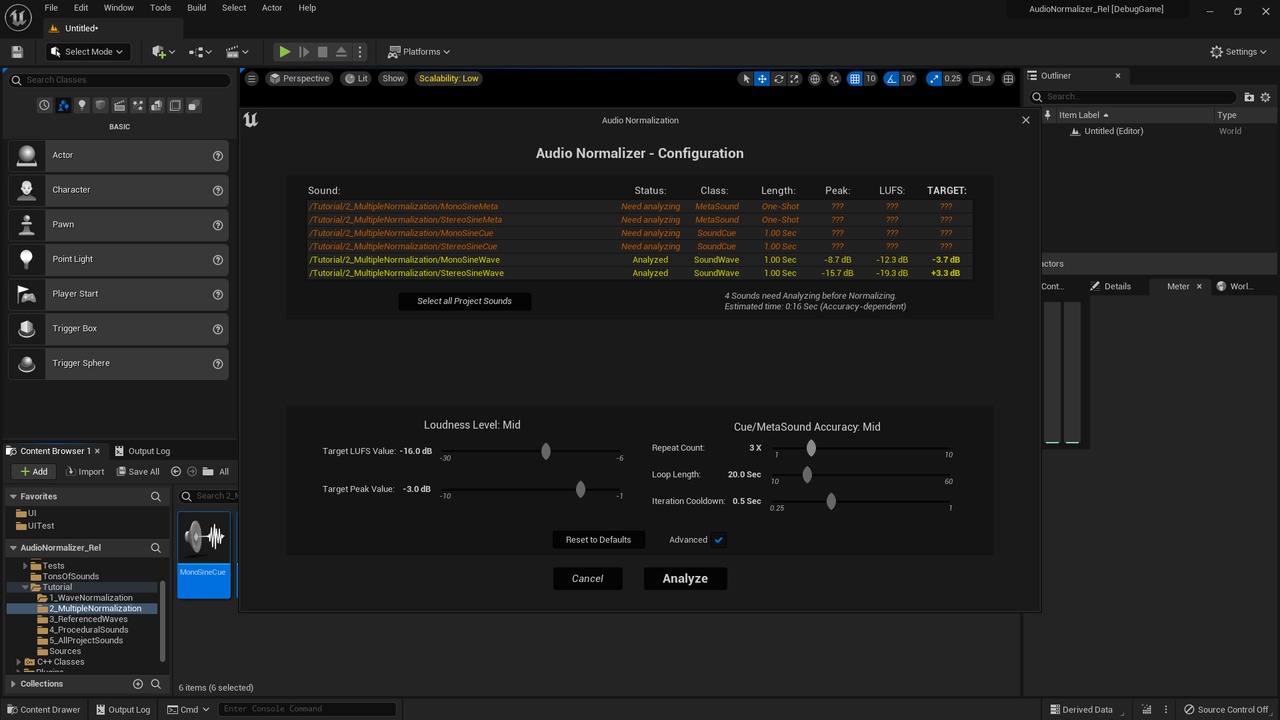Click the Target LUFS Value slider handle
The image size is (1280, 720).
546,451
